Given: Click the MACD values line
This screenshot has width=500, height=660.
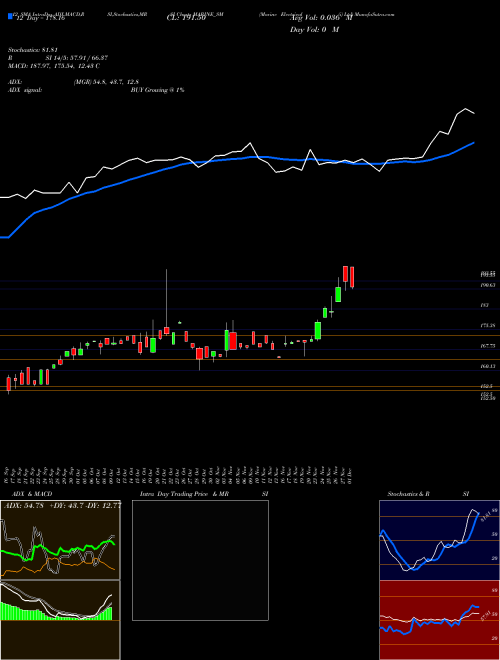Looking at the screenshot, I should click(54, 66).
